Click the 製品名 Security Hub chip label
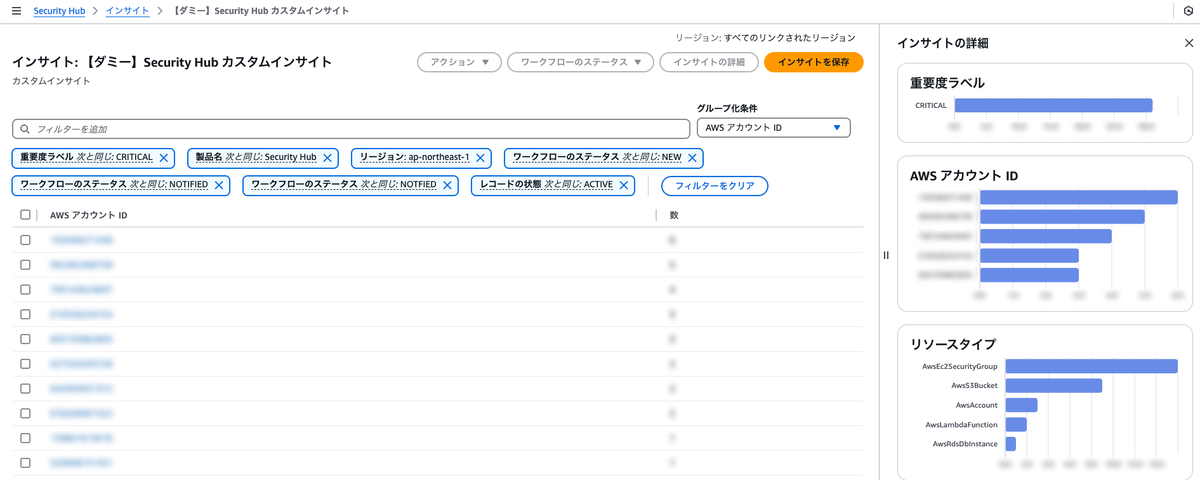 [x=256, y=158]
